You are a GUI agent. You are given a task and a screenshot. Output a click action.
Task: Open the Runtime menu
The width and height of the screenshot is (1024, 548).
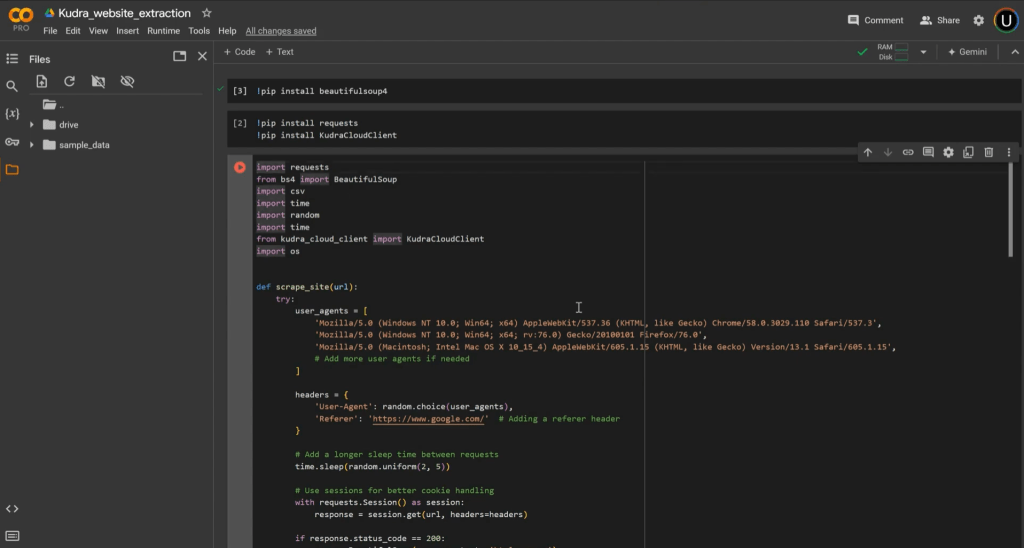(x=163, y=31)
